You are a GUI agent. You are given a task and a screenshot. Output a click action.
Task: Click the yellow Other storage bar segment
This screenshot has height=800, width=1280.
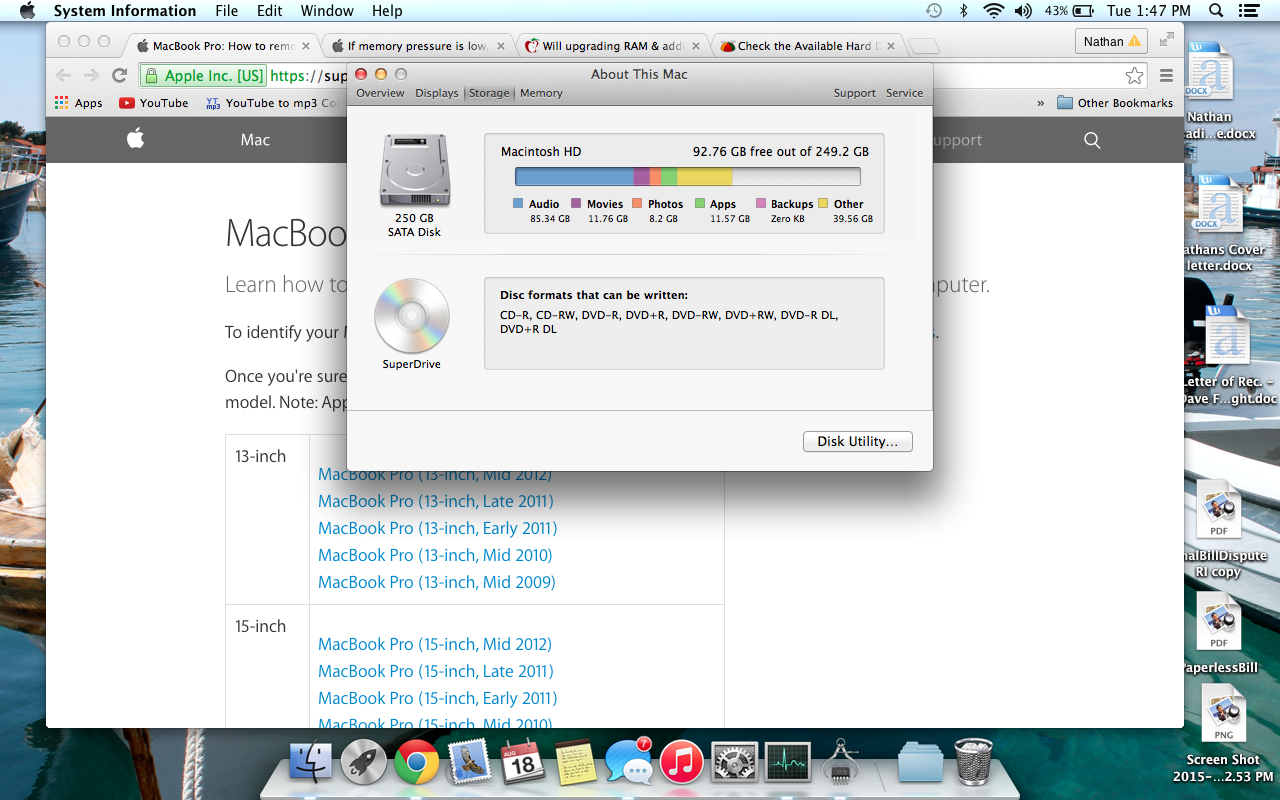pos(705,177)
